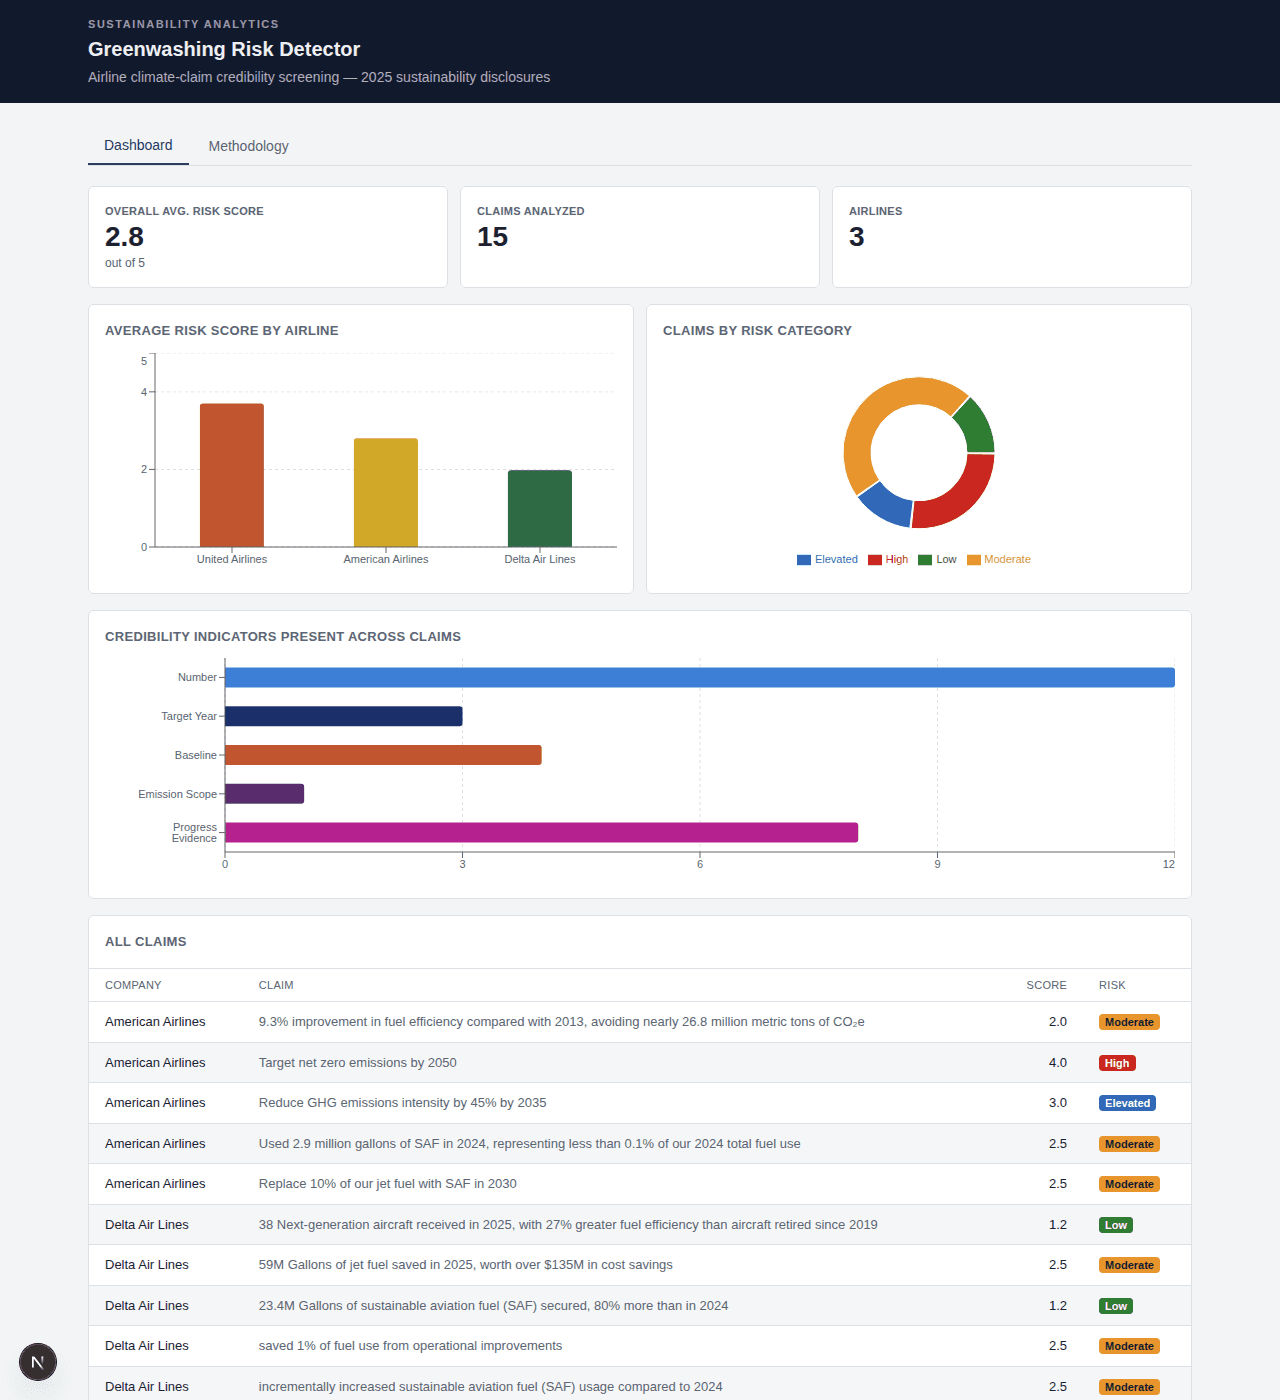Switch to the Methodology tab
1280x1400 pixels.
[248, 146]
